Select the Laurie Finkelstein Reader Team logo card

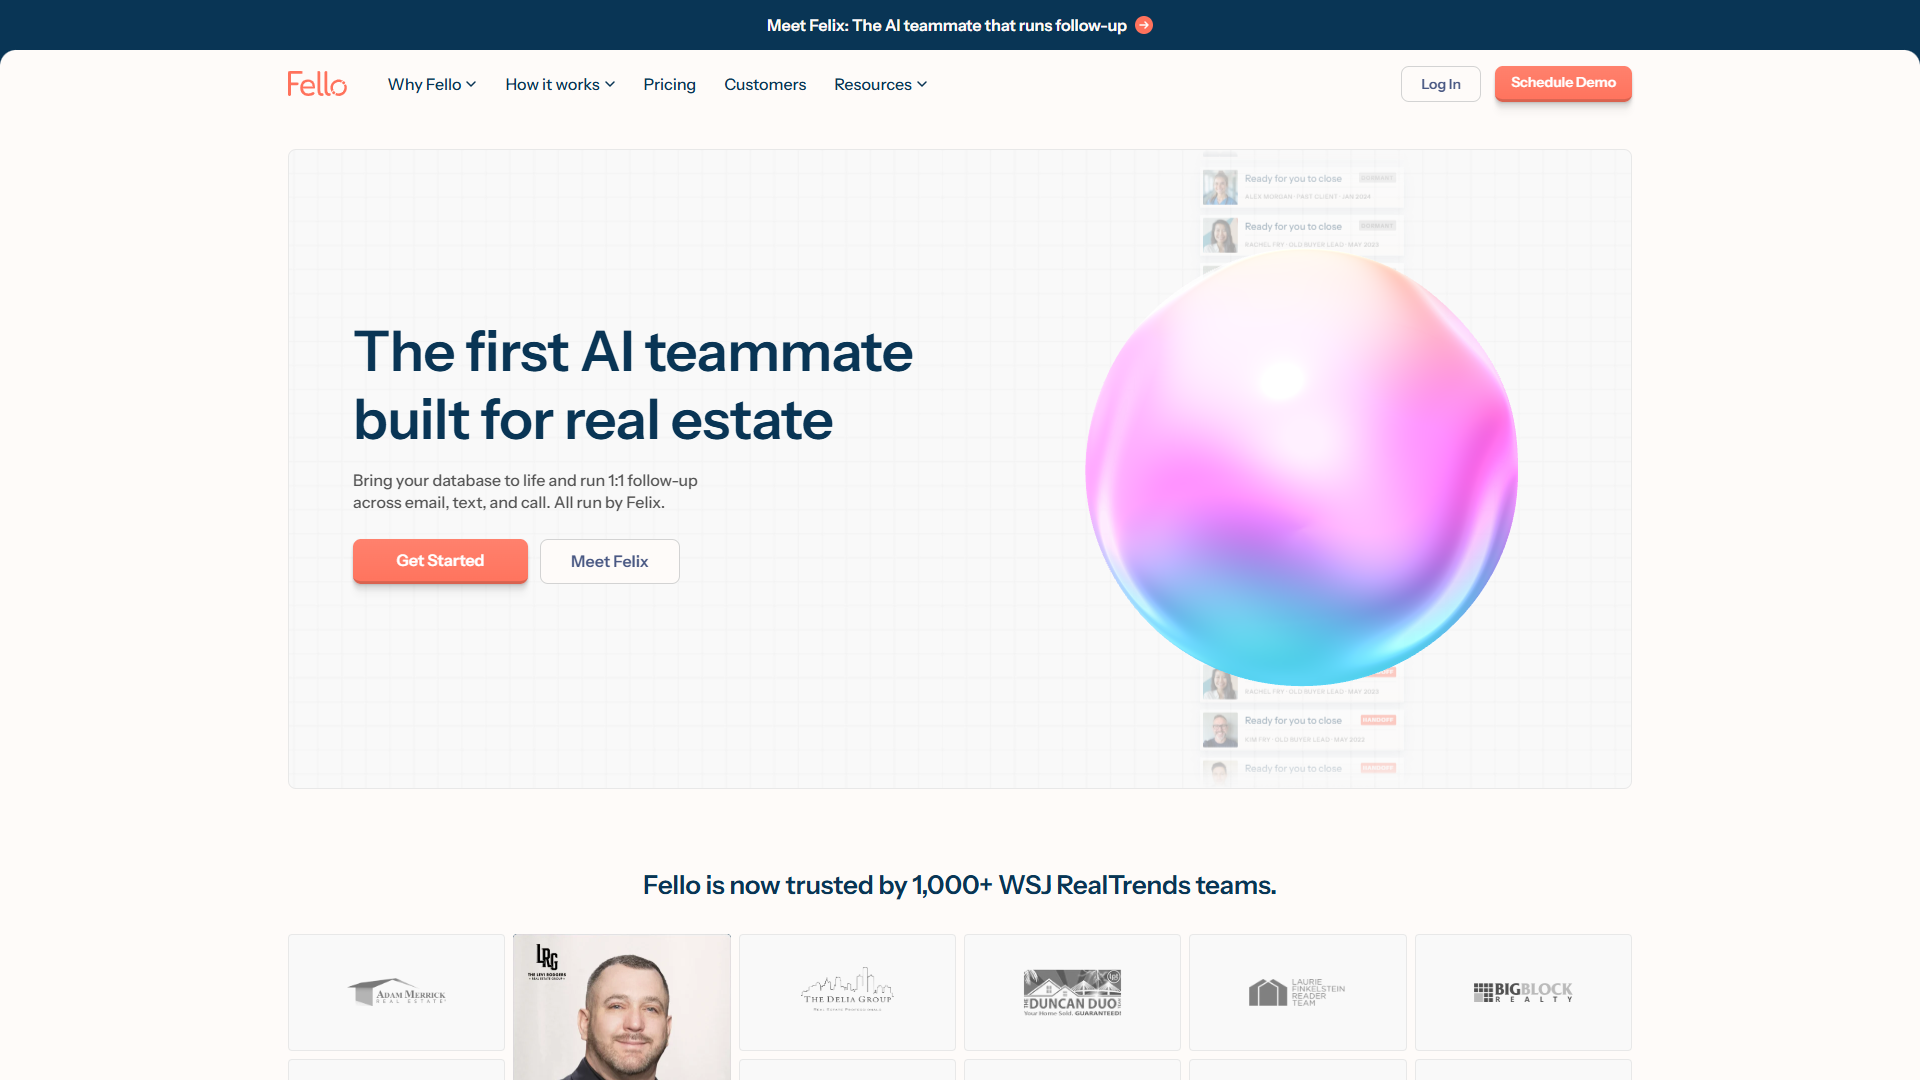point(1298,992)
